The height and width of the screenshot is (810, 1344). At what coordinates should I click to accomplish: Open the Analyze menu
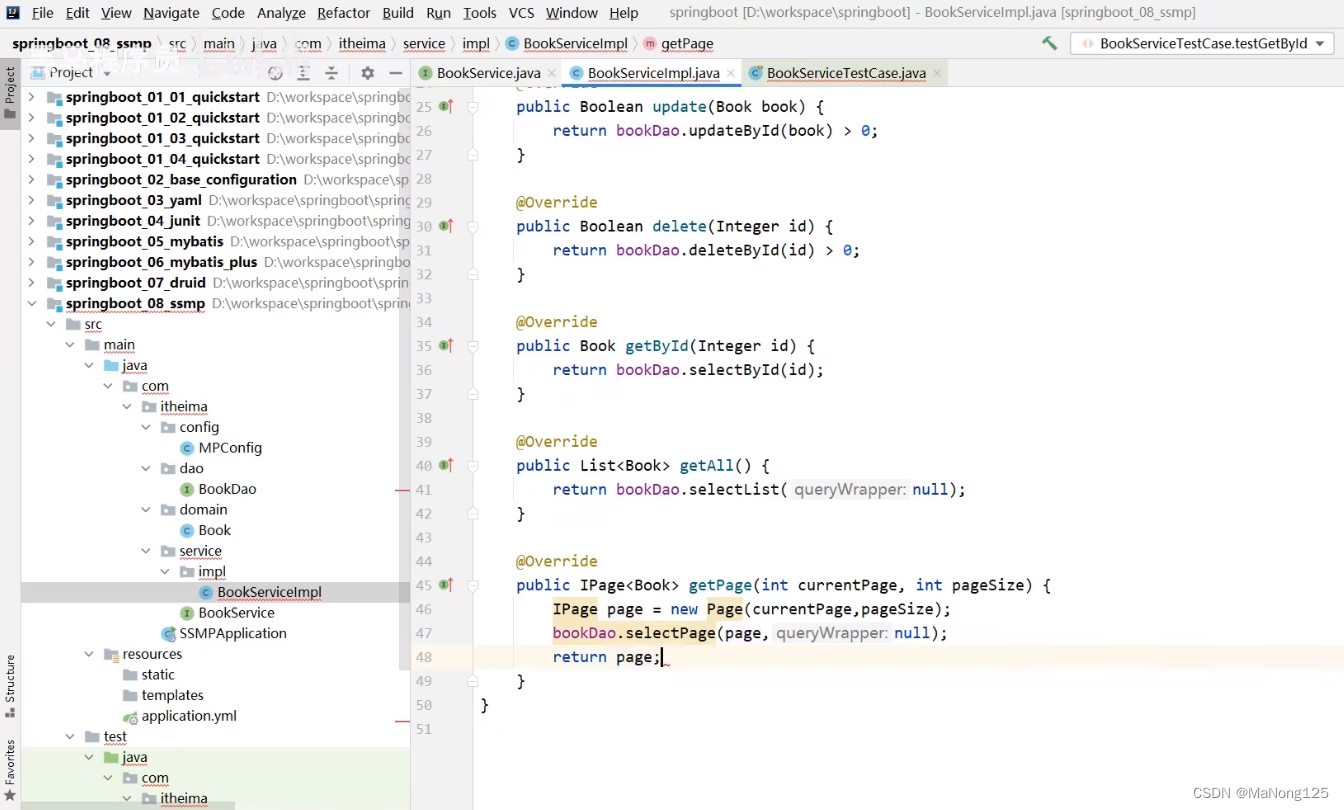(281, 13)
